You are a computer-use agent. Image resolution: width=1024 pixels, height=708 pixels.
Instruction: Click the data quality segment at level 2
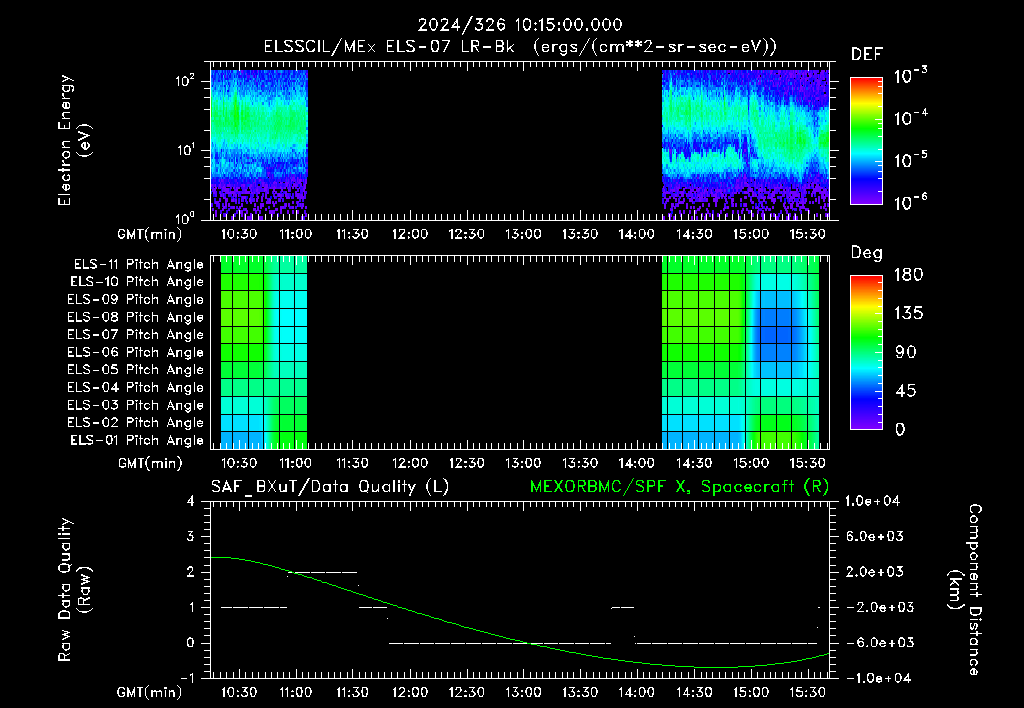(323, 572)
